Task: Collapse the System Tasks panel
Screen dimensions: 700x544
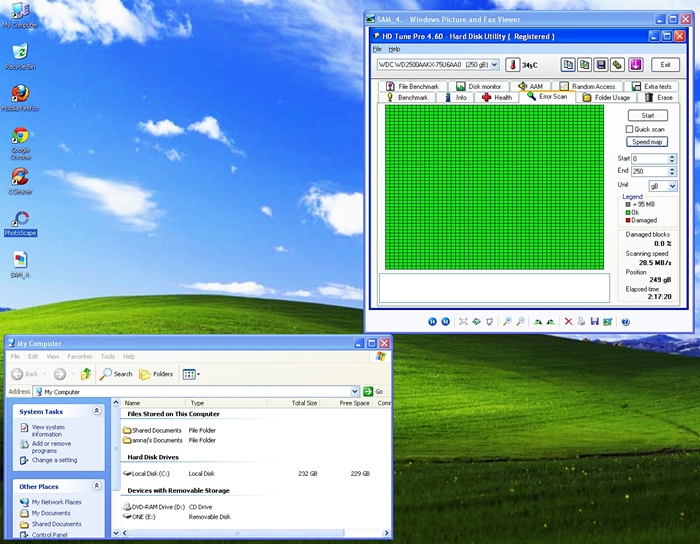Action: click(x=96, y=411)
